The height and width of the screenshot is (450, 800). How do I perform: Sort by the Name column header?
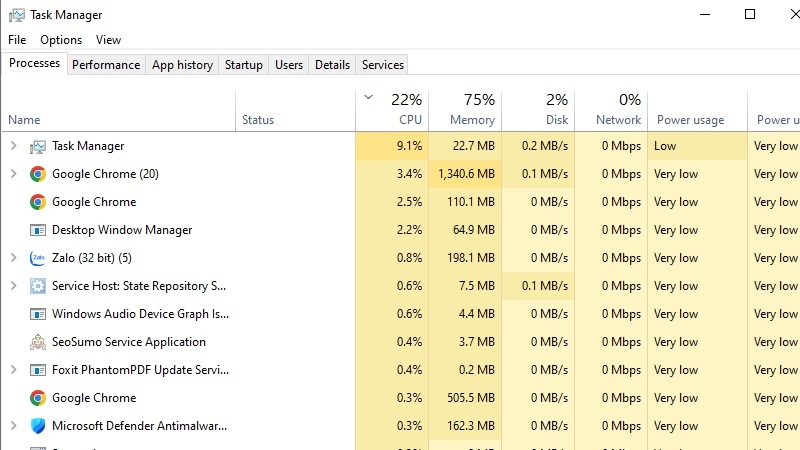pyautogui.click(x=118, y=111)
